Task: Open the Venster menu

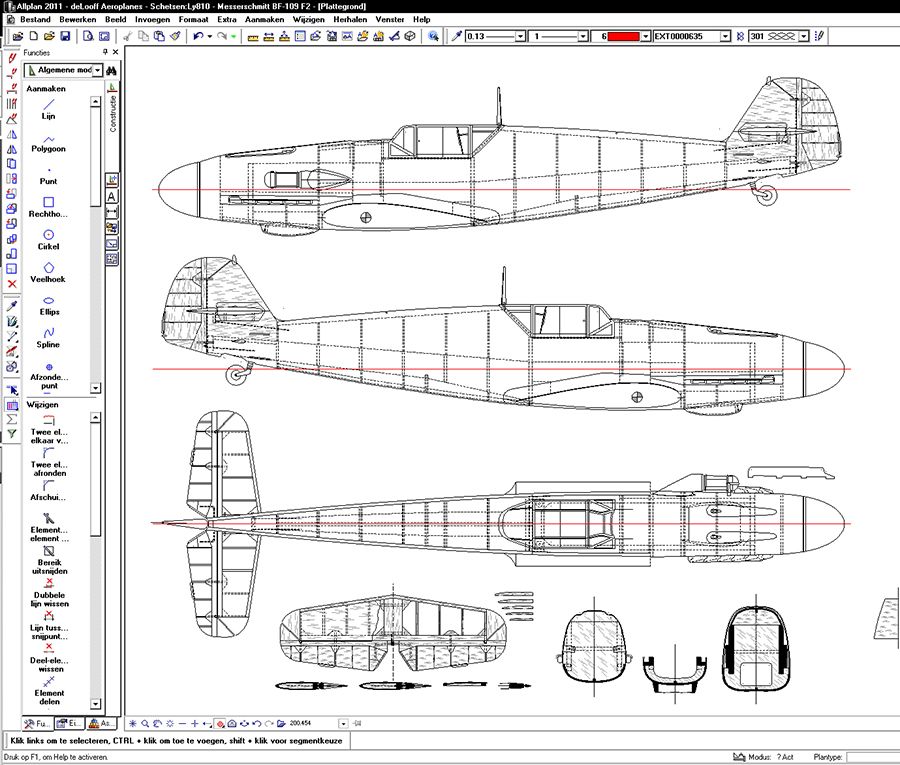Action: 390,20
